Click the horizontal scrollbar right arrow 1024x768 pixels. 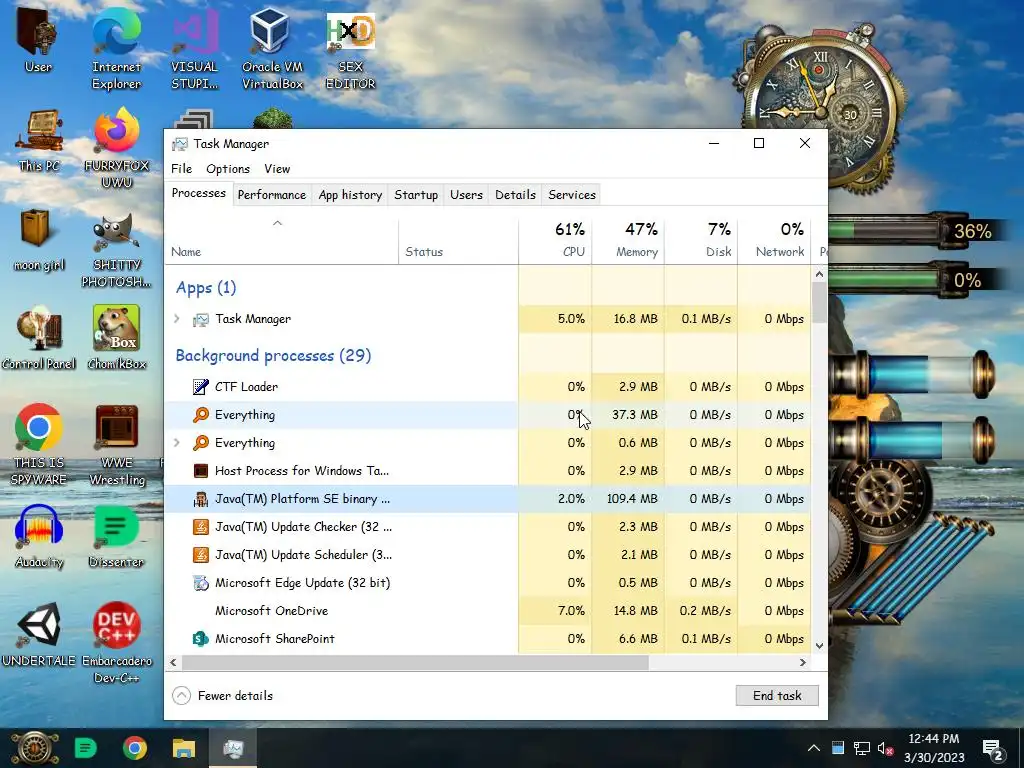pos(803,662)
